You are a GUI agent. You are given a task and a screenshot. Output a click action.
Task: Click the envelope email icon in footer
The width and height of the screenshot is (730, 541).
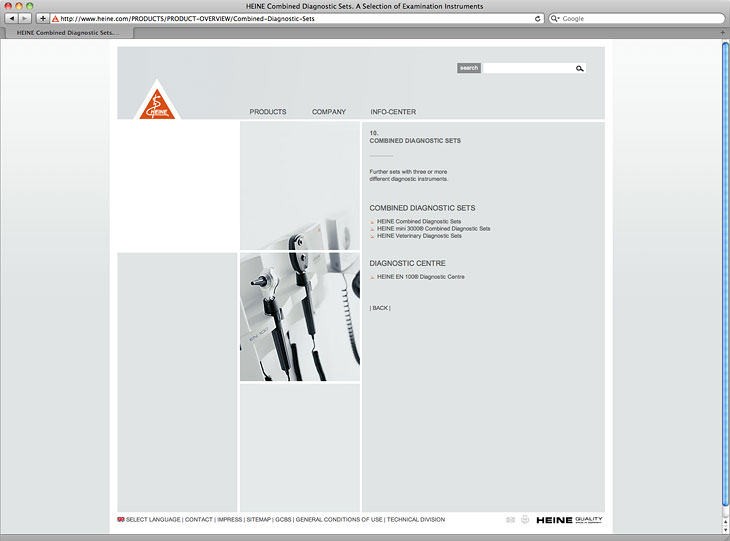[511, 520]
